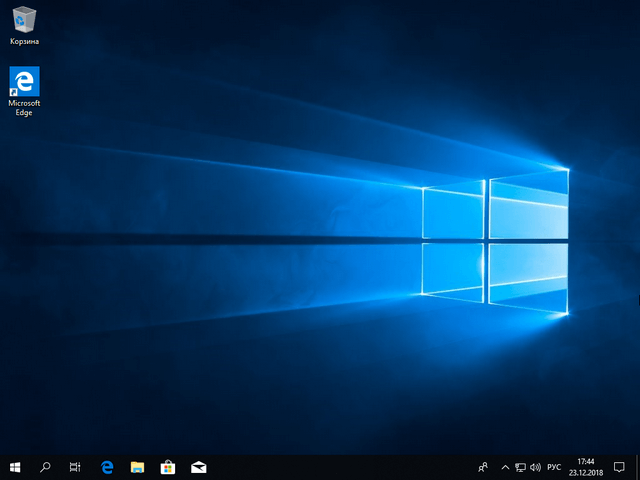Open calendar from the 17:44 clock

585,467
